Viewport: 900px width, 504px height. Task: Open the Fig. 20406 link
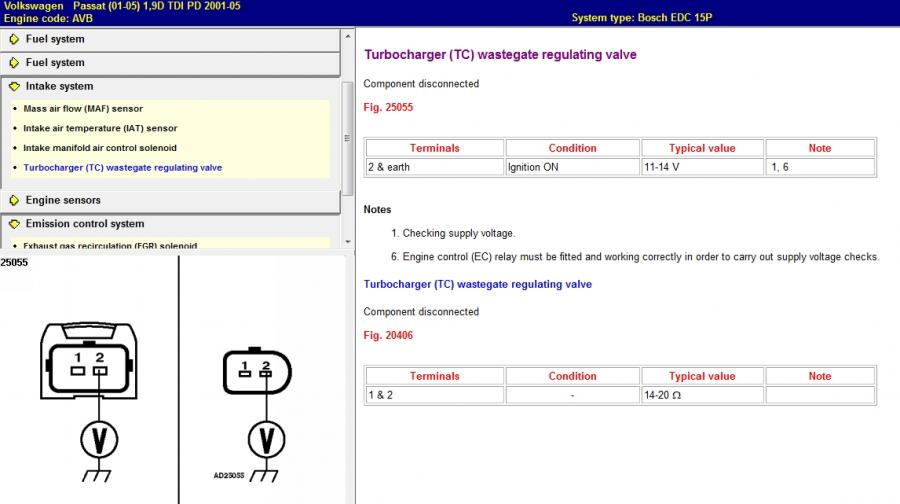388,335
